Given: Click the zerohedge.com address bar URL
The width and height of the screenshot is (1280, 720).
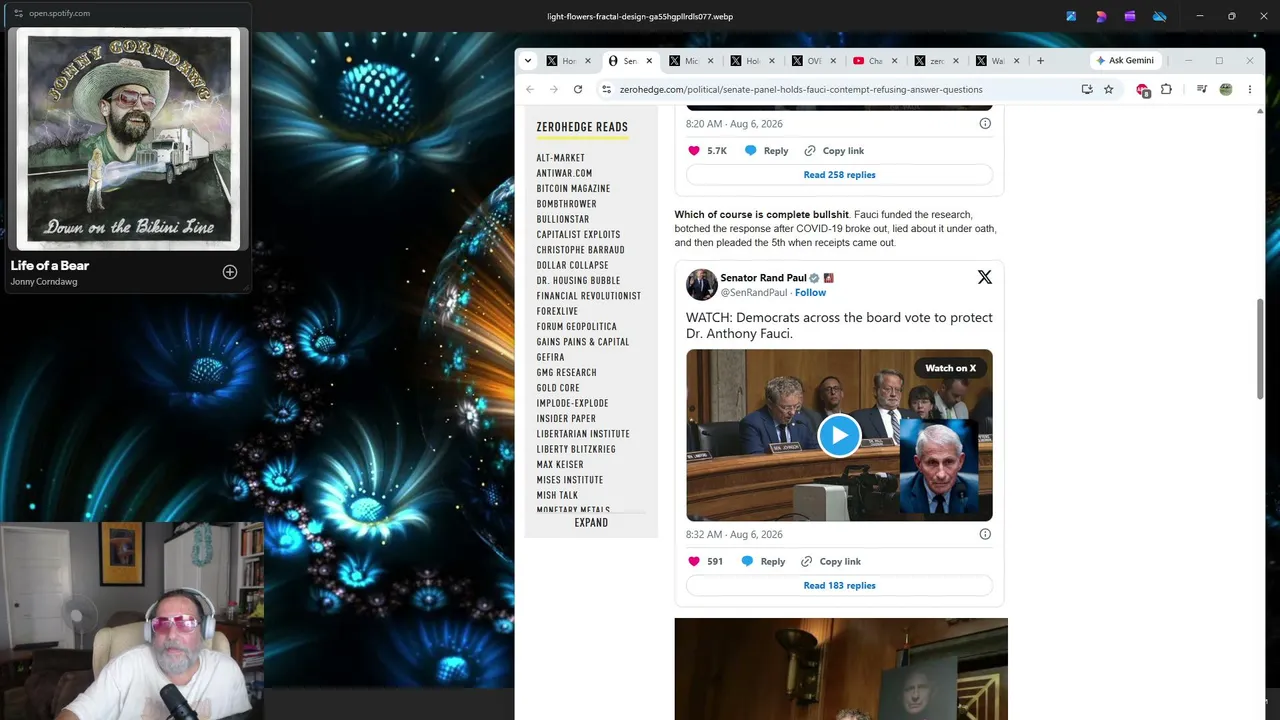Looking at the screenshot, I should pos(801,89).
